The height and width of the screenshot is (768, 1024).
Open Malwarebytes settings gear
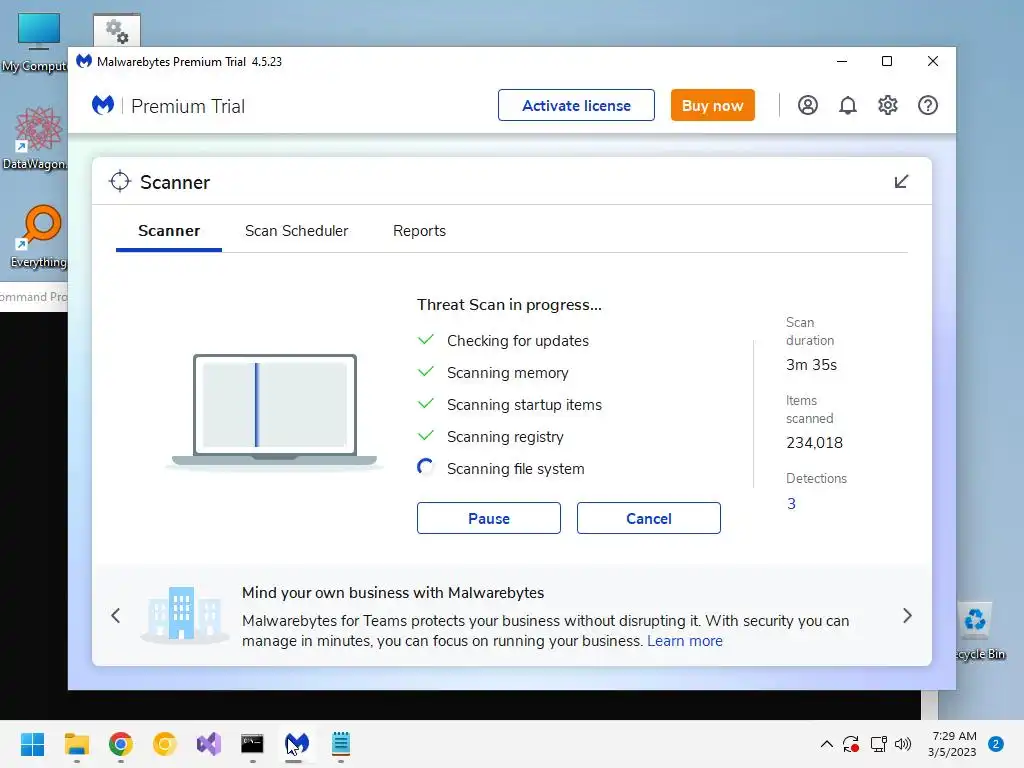(888, 105)
